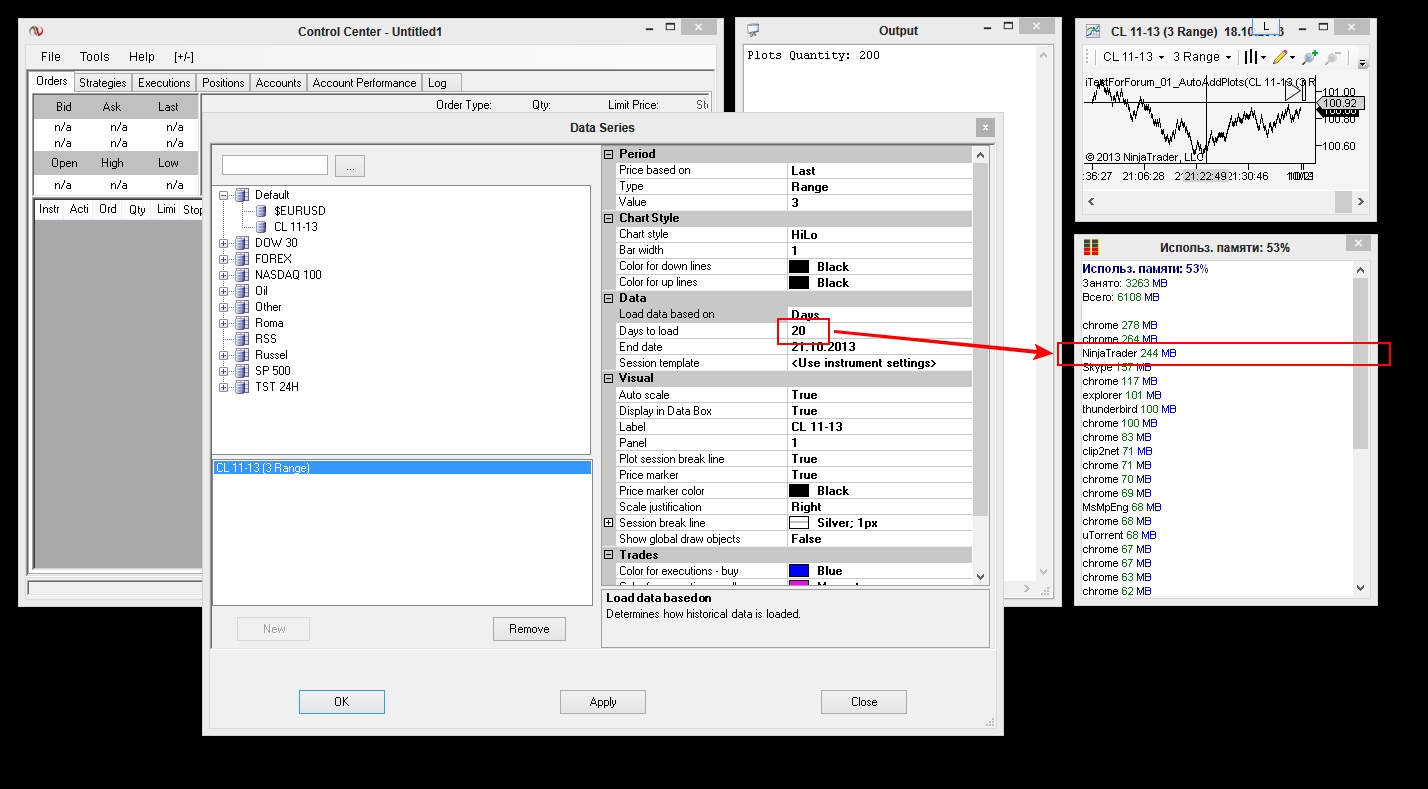Click the property grid scroll down arrow
The image size is (1428, 789).
980,576
